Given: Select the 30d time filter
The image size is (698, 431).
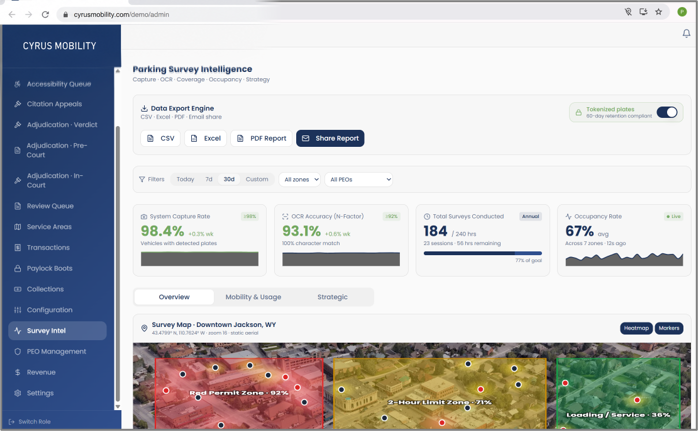Looking at the screenshot, I should 229,179.
